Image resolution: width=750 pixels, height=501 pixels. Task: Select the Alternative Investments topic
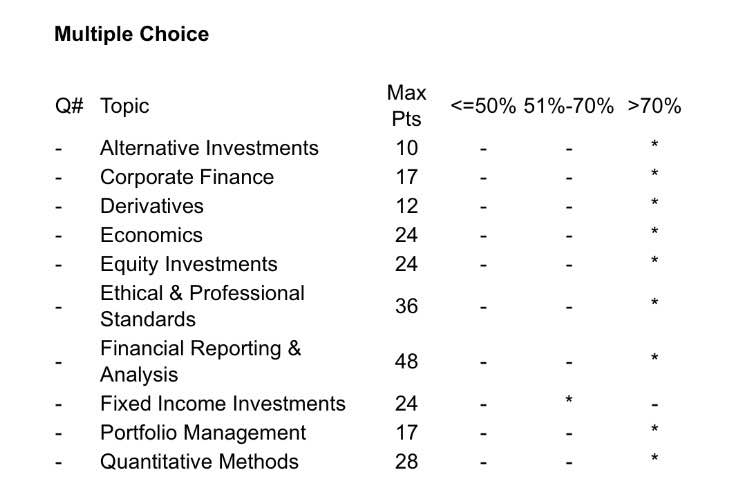pyautogui.click(x=209, y=148)
